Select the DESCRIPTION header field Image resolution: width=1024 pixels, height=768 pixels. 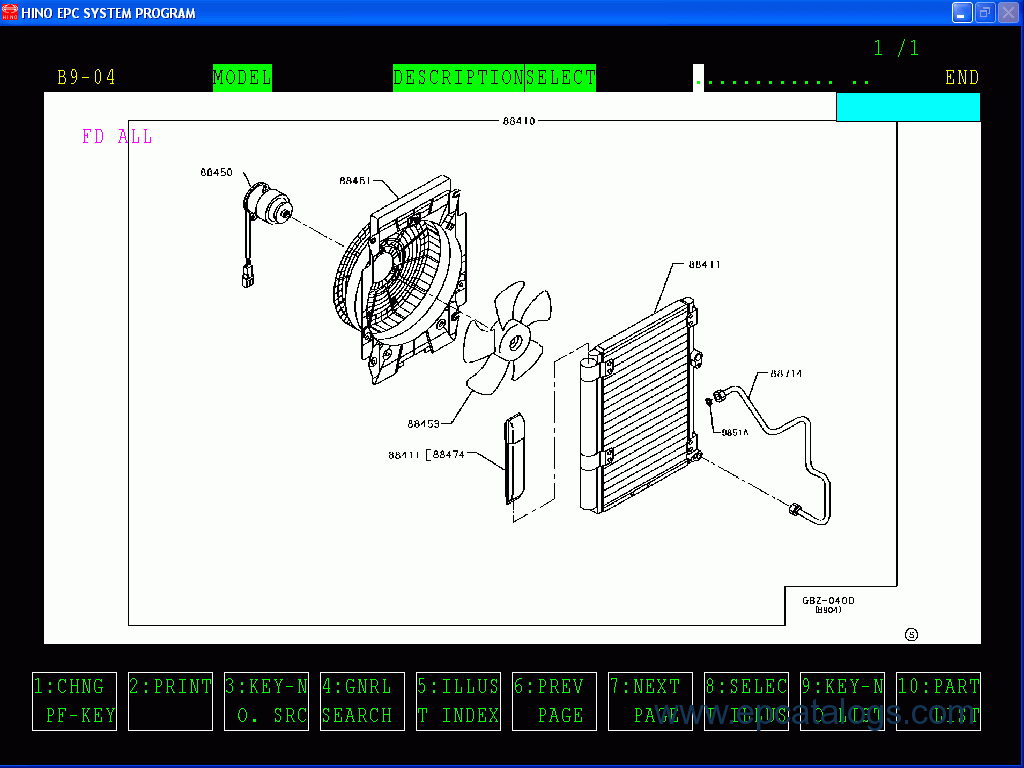tap(458, 78)
